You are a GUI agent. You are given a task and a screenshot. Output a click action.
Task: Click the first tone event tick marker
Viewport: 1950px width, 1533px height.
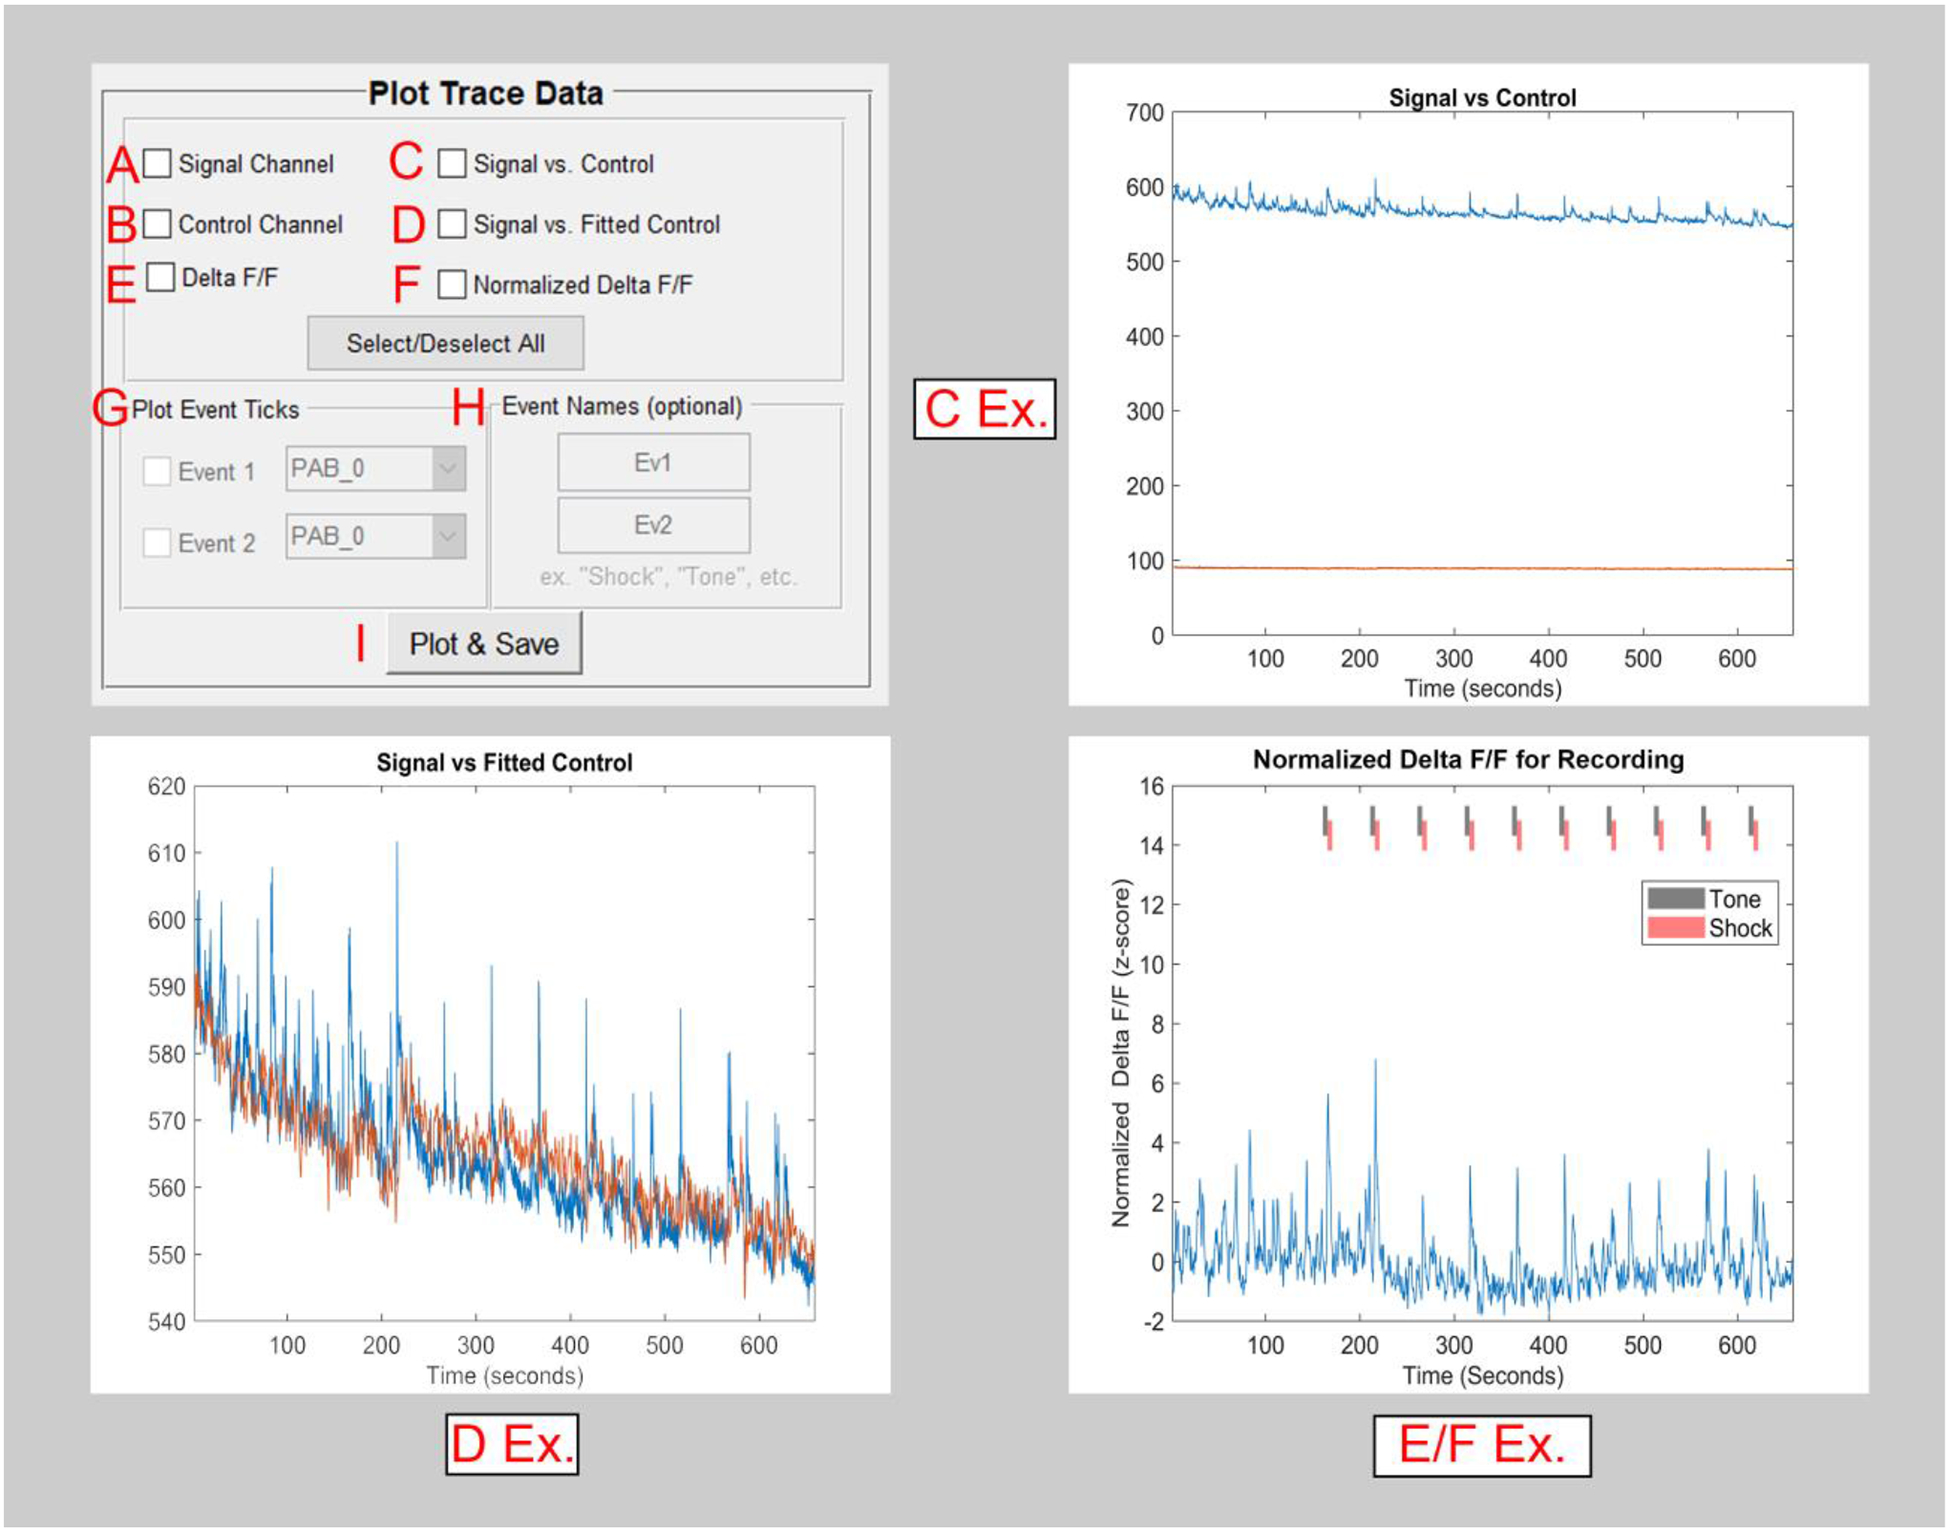(1324, 821)
